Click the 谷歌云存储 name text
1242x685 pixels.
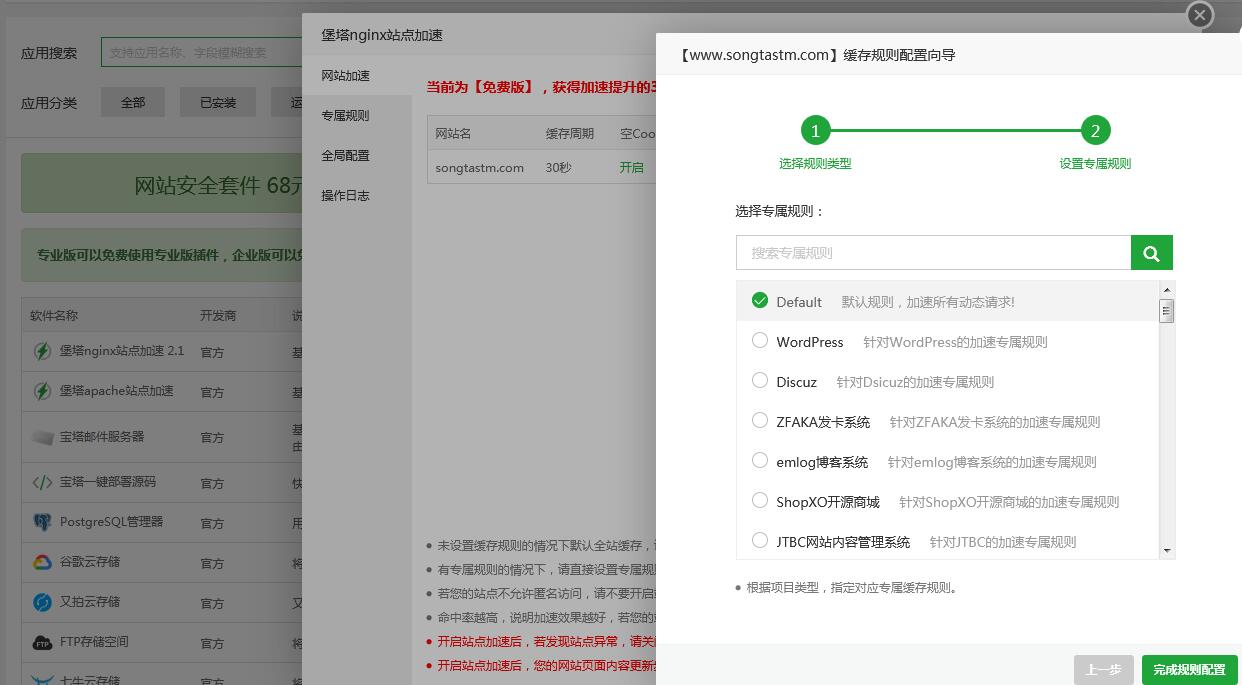[x=90, y=562]
